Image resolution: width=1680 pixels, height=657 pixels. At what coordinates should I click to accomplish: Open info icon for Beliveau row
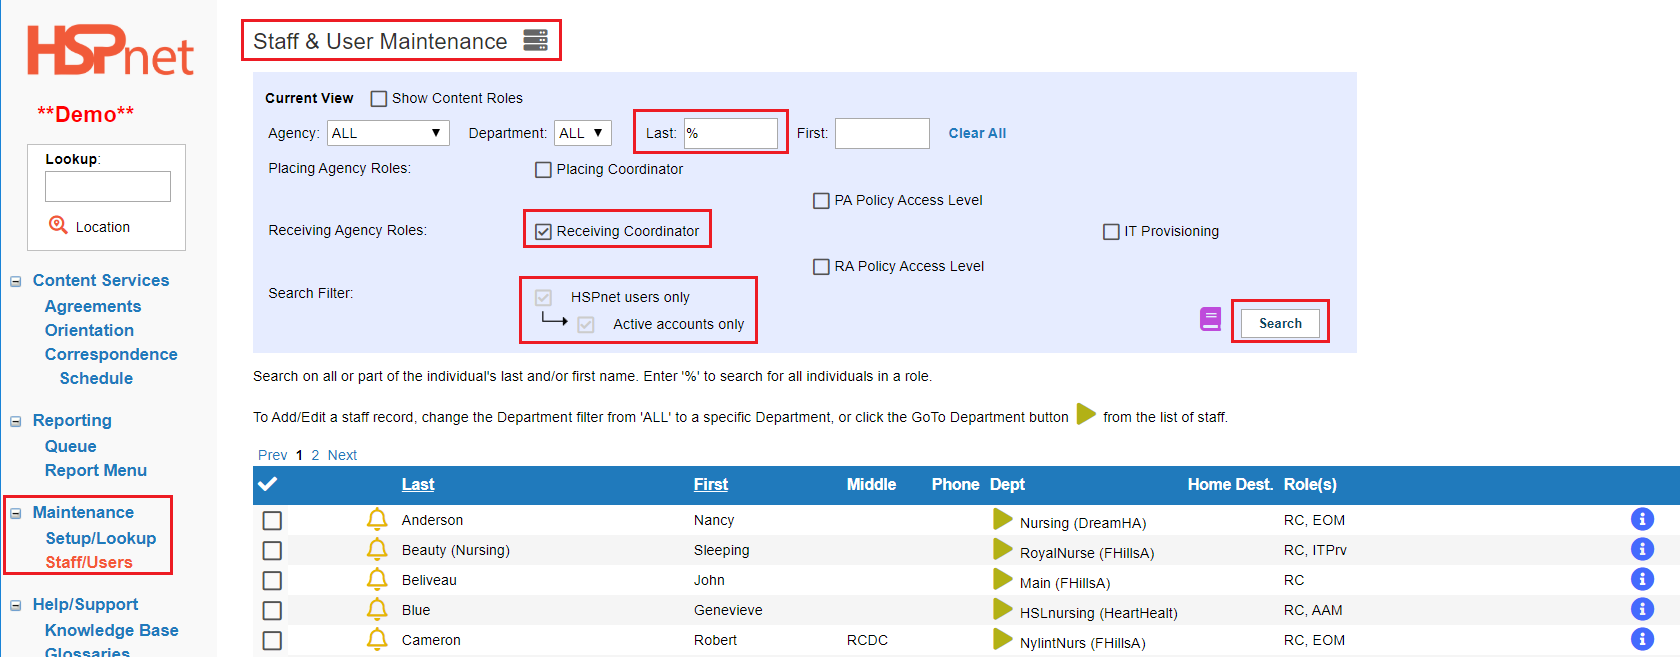1642,579
